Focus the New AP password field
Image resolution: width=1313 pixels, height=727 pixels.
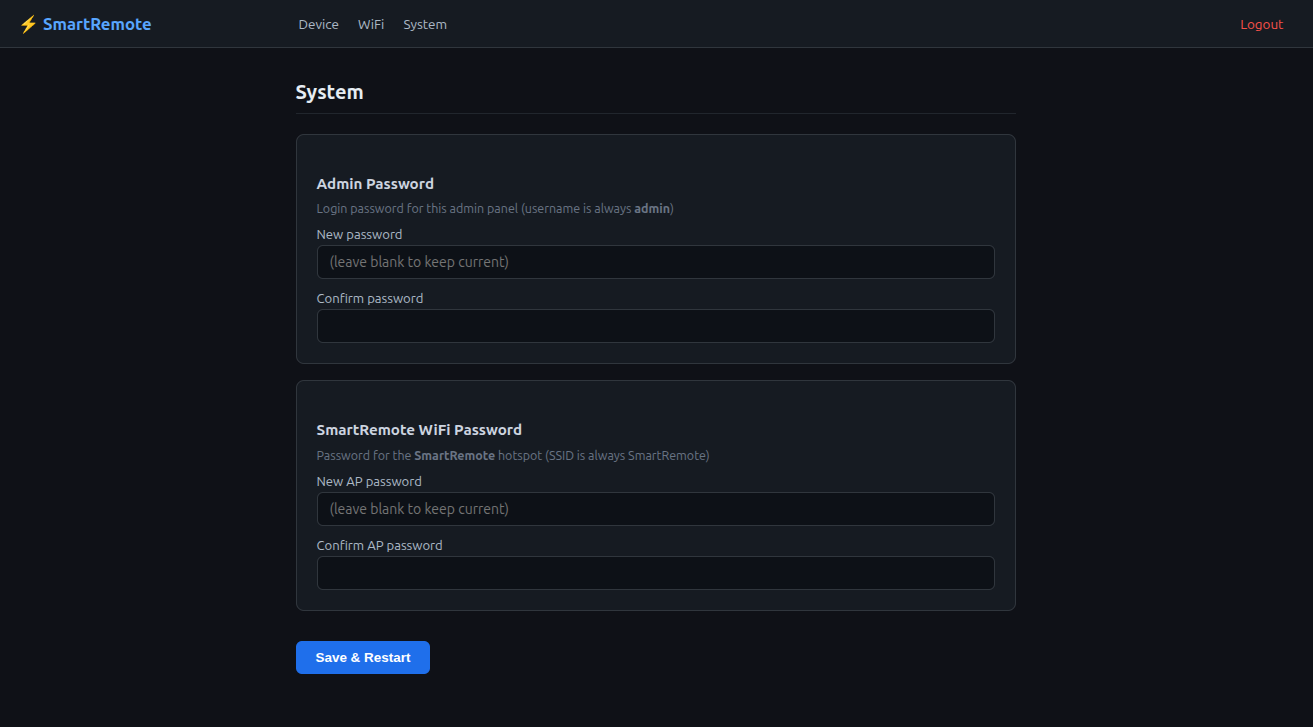coord(656,509)
